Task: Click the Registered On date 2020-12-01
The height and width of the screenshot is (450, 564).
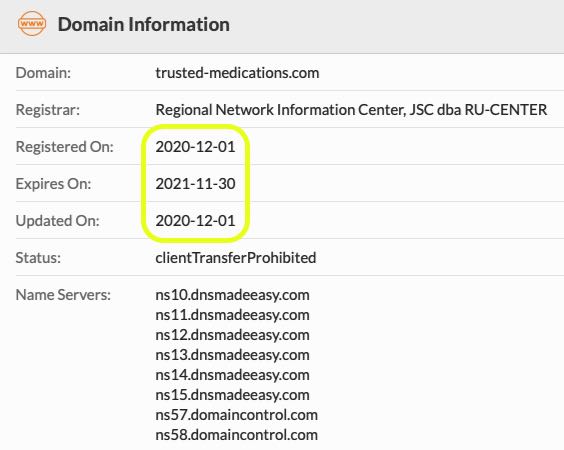Action: 195,147
